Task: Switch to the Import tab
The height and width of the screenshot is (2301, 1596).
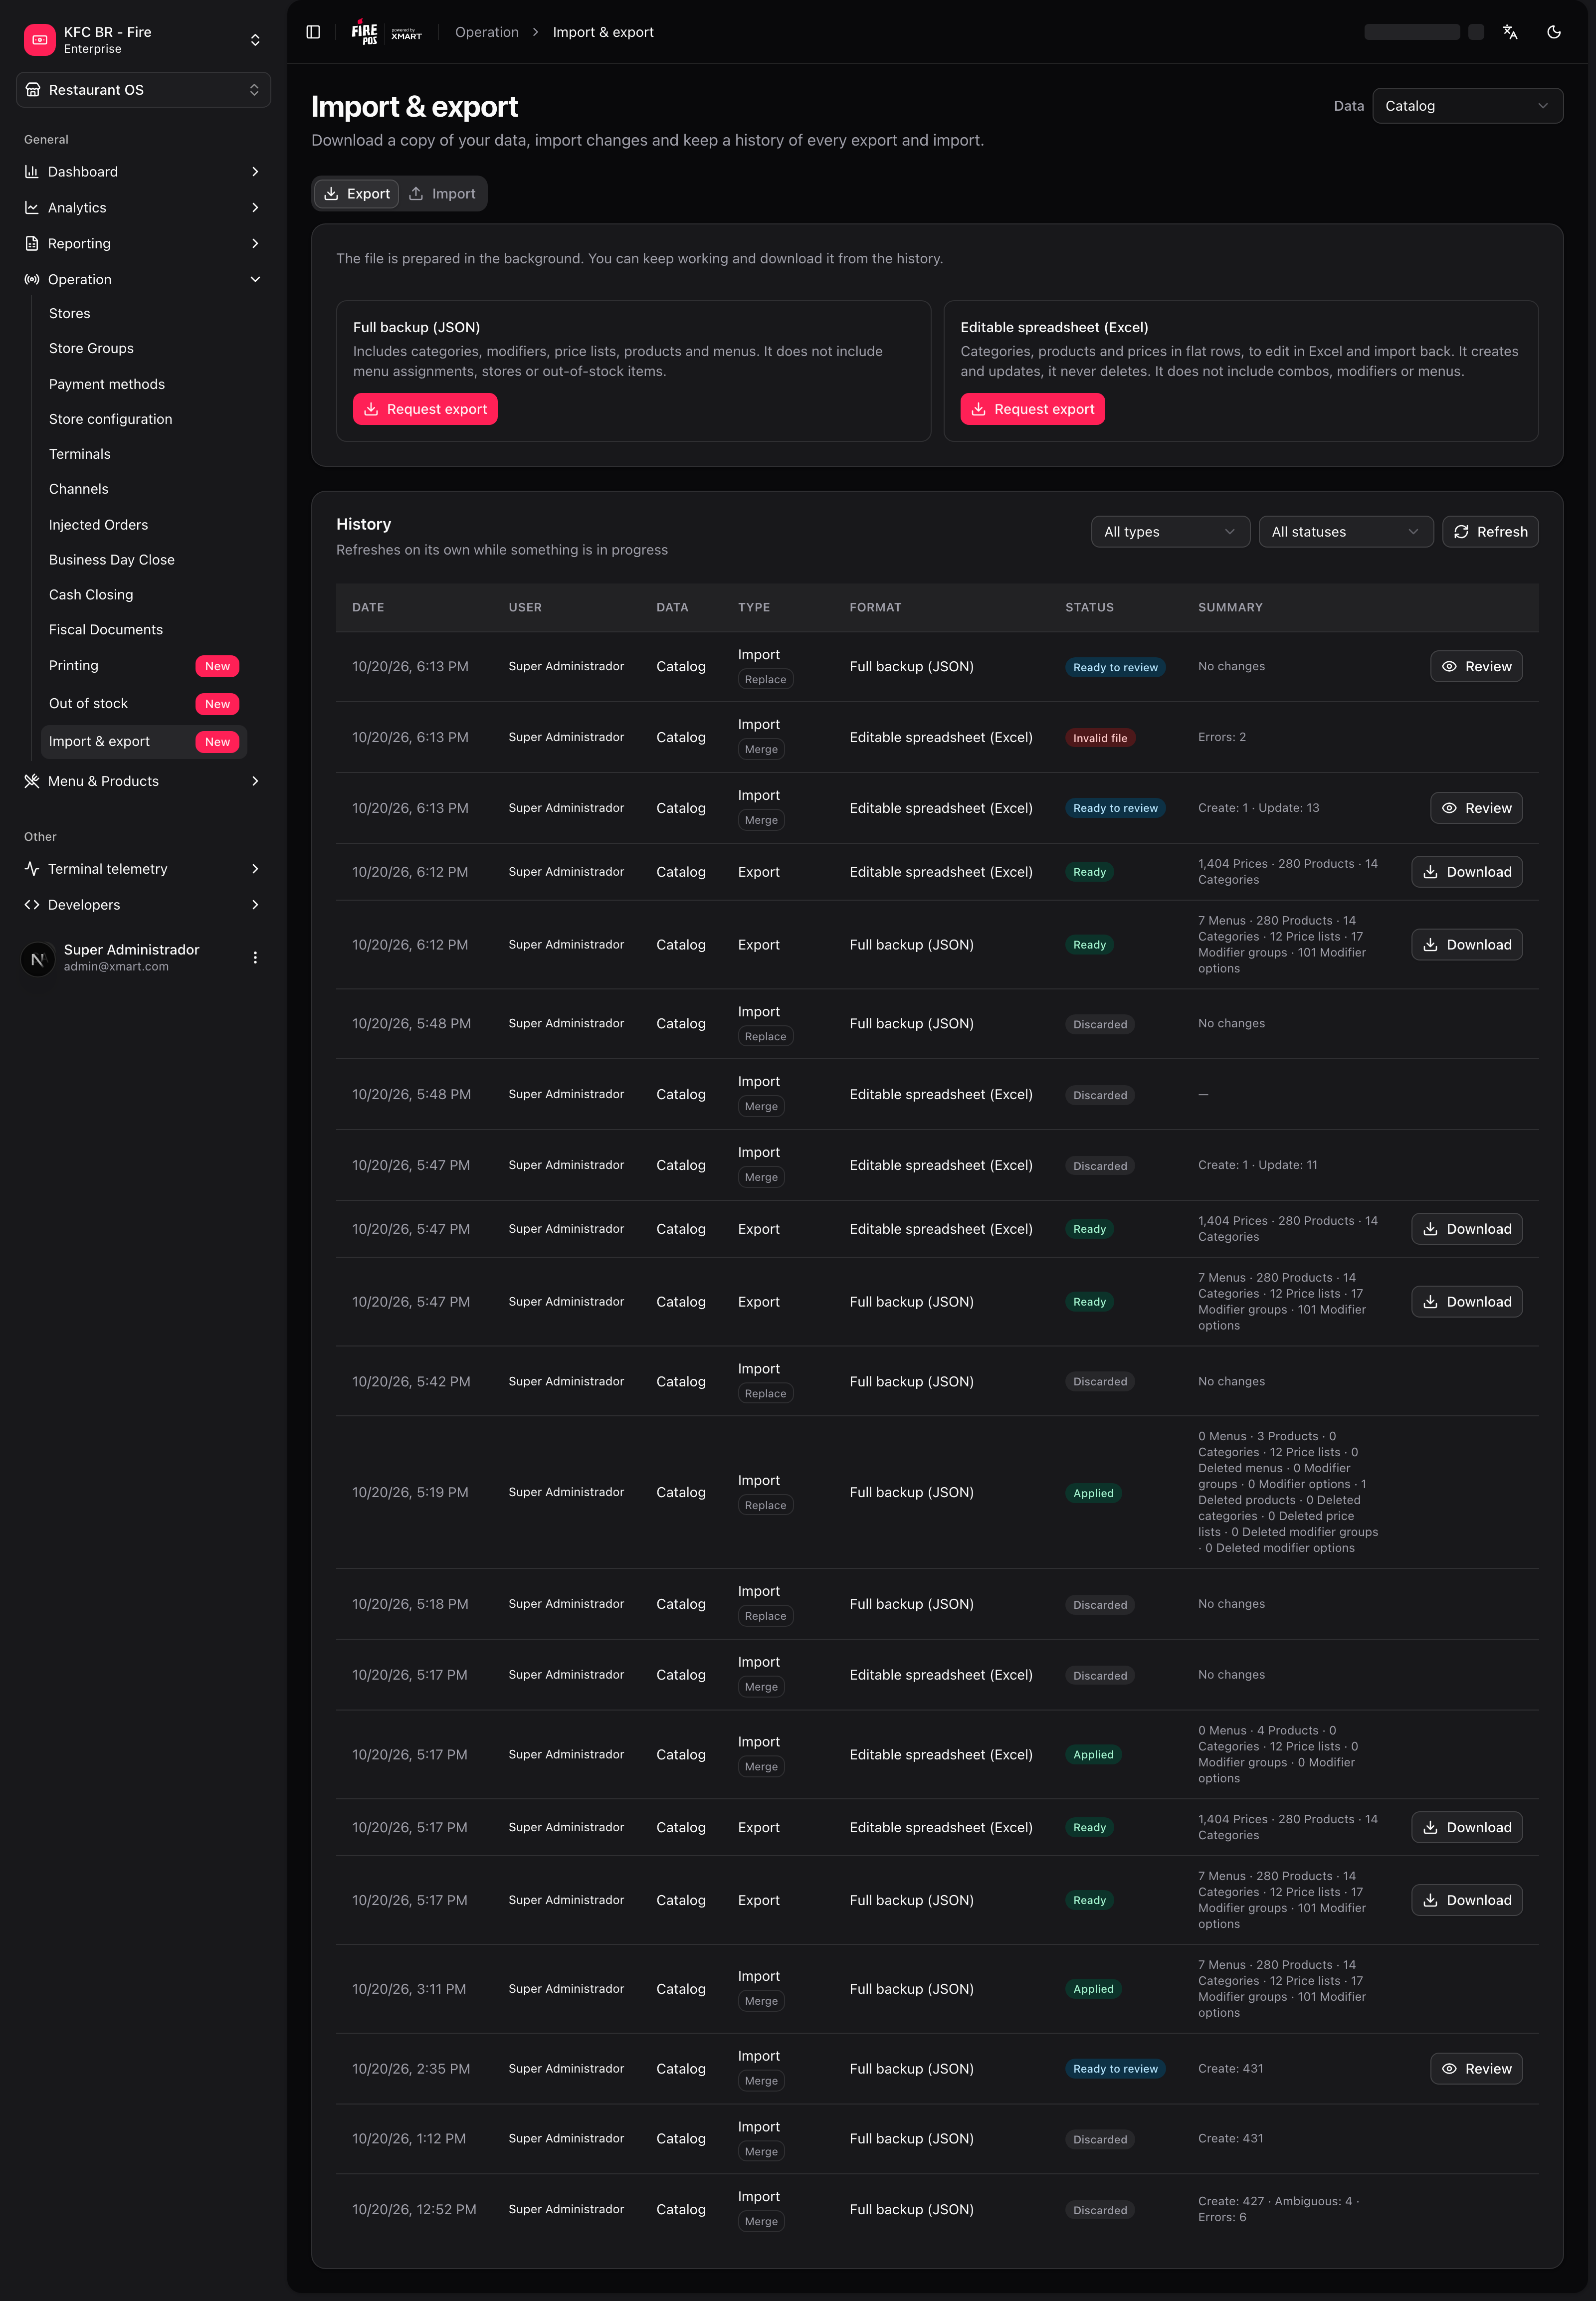Action: 442,194
